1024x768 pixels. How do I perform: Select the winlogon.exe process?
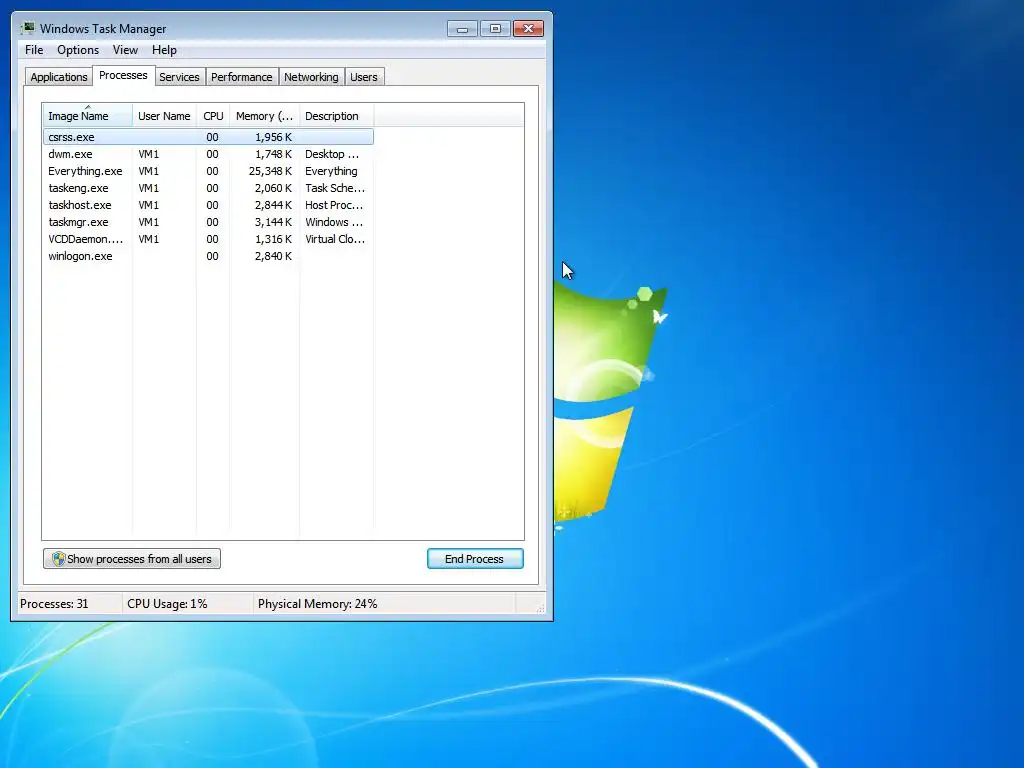(208, 256)
